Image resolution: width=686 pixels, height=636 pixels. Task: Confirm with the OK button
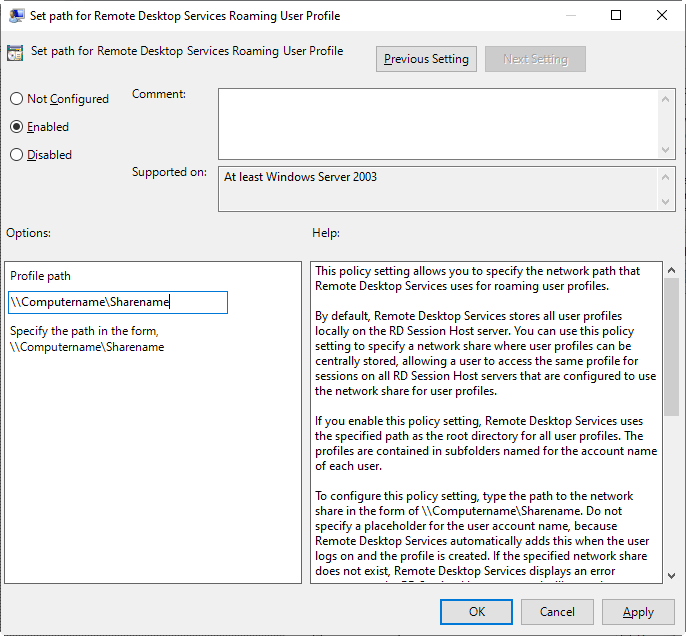pyautogui.click(x=476, y=612)
